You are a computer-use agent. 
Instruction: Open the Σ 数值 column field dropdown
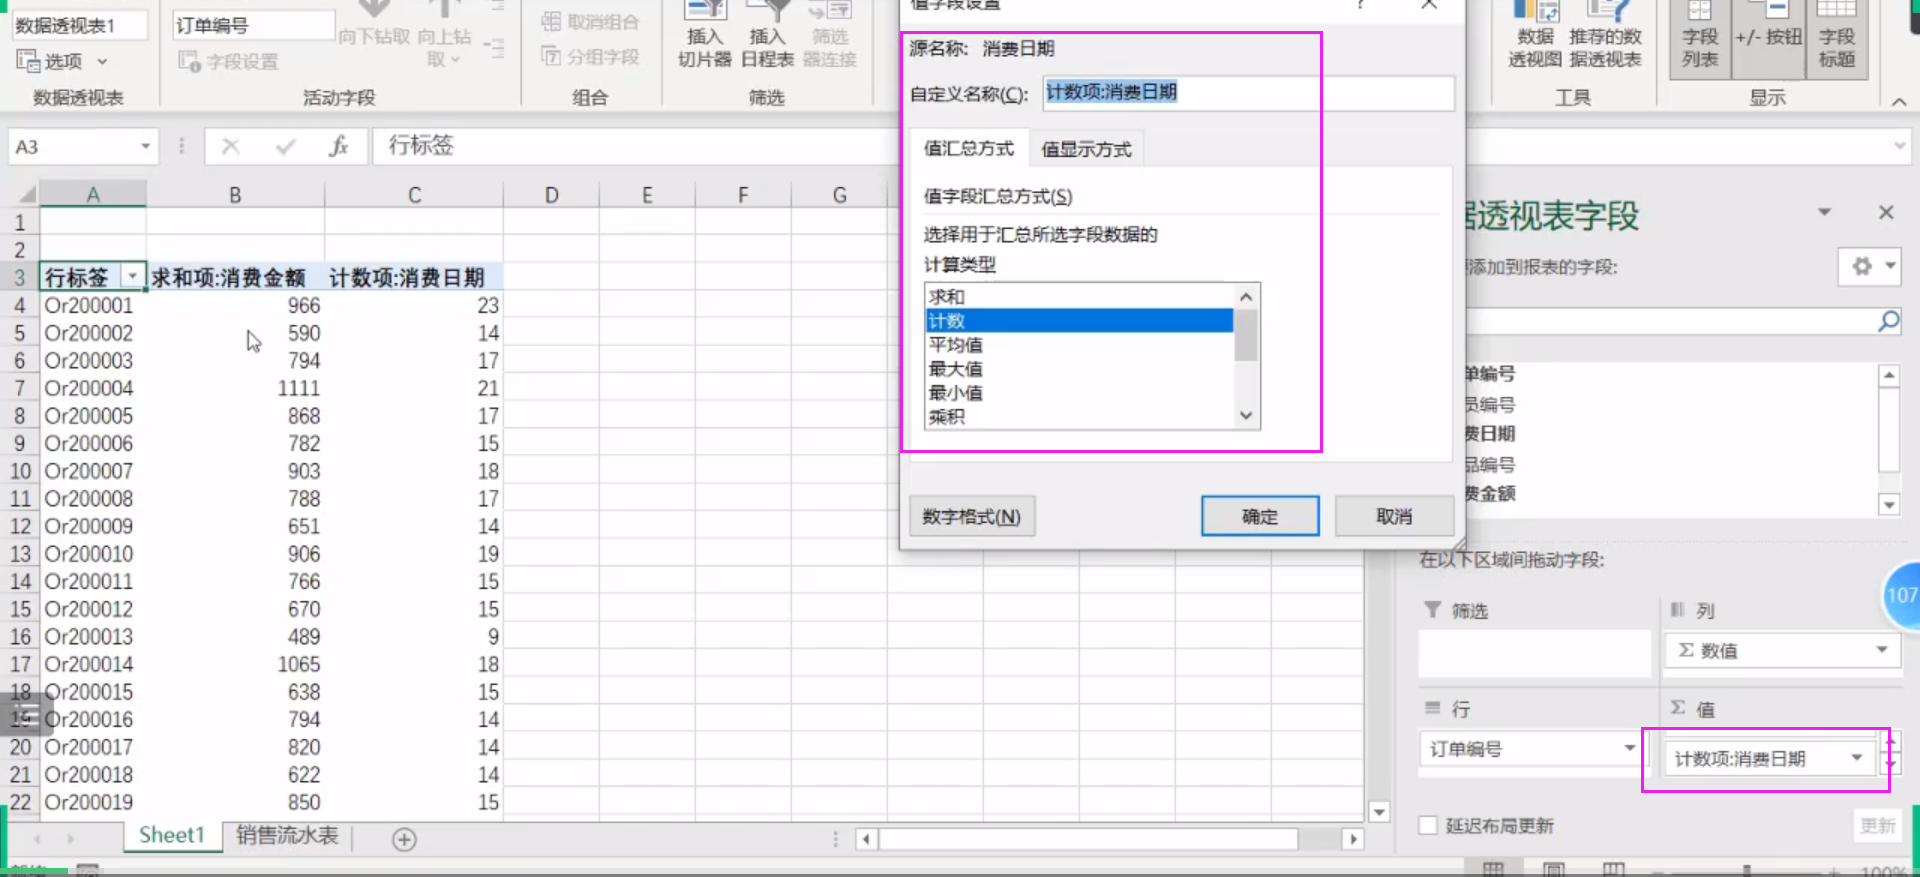pyautogui.click(x=1881, y=650)
